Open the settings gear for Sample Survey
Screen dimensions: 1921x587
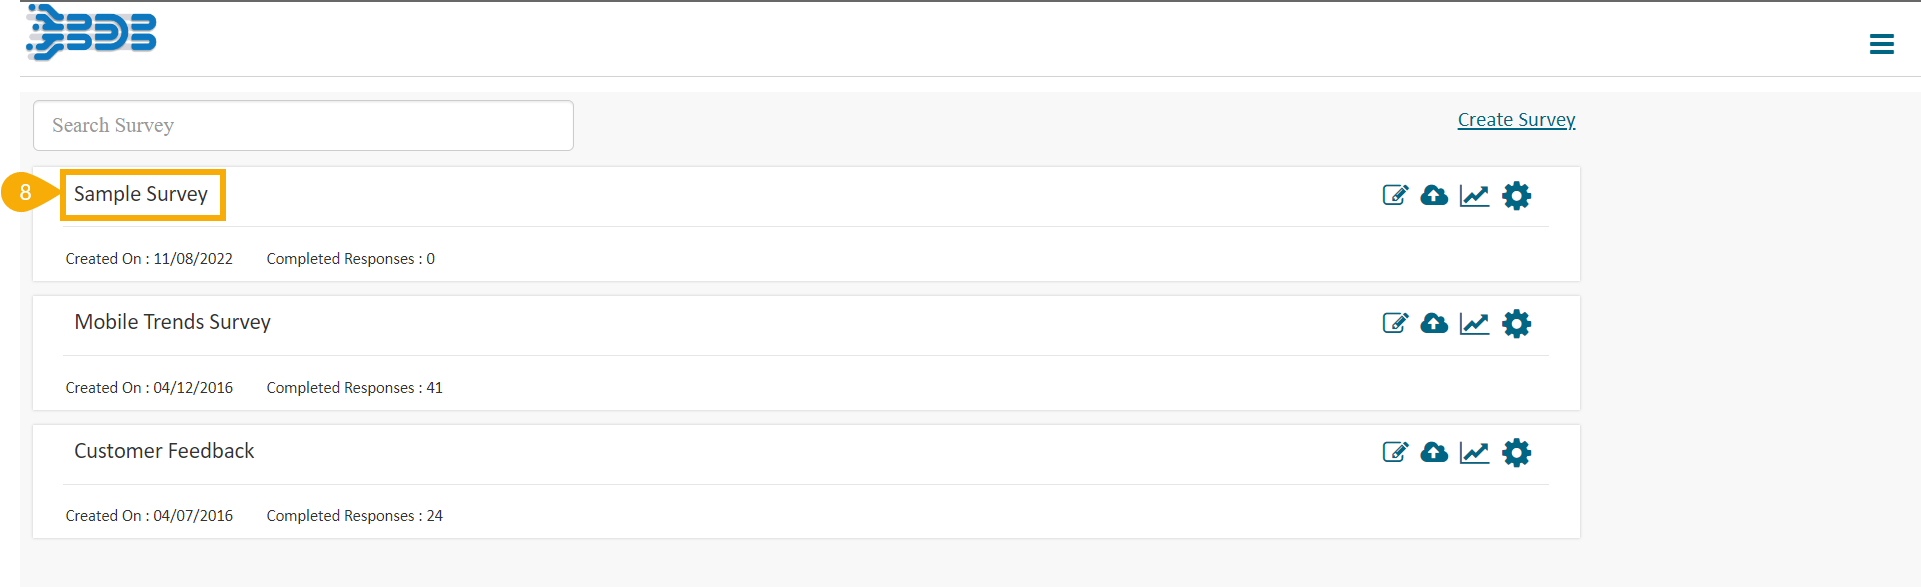click(x=1516, y=195)
